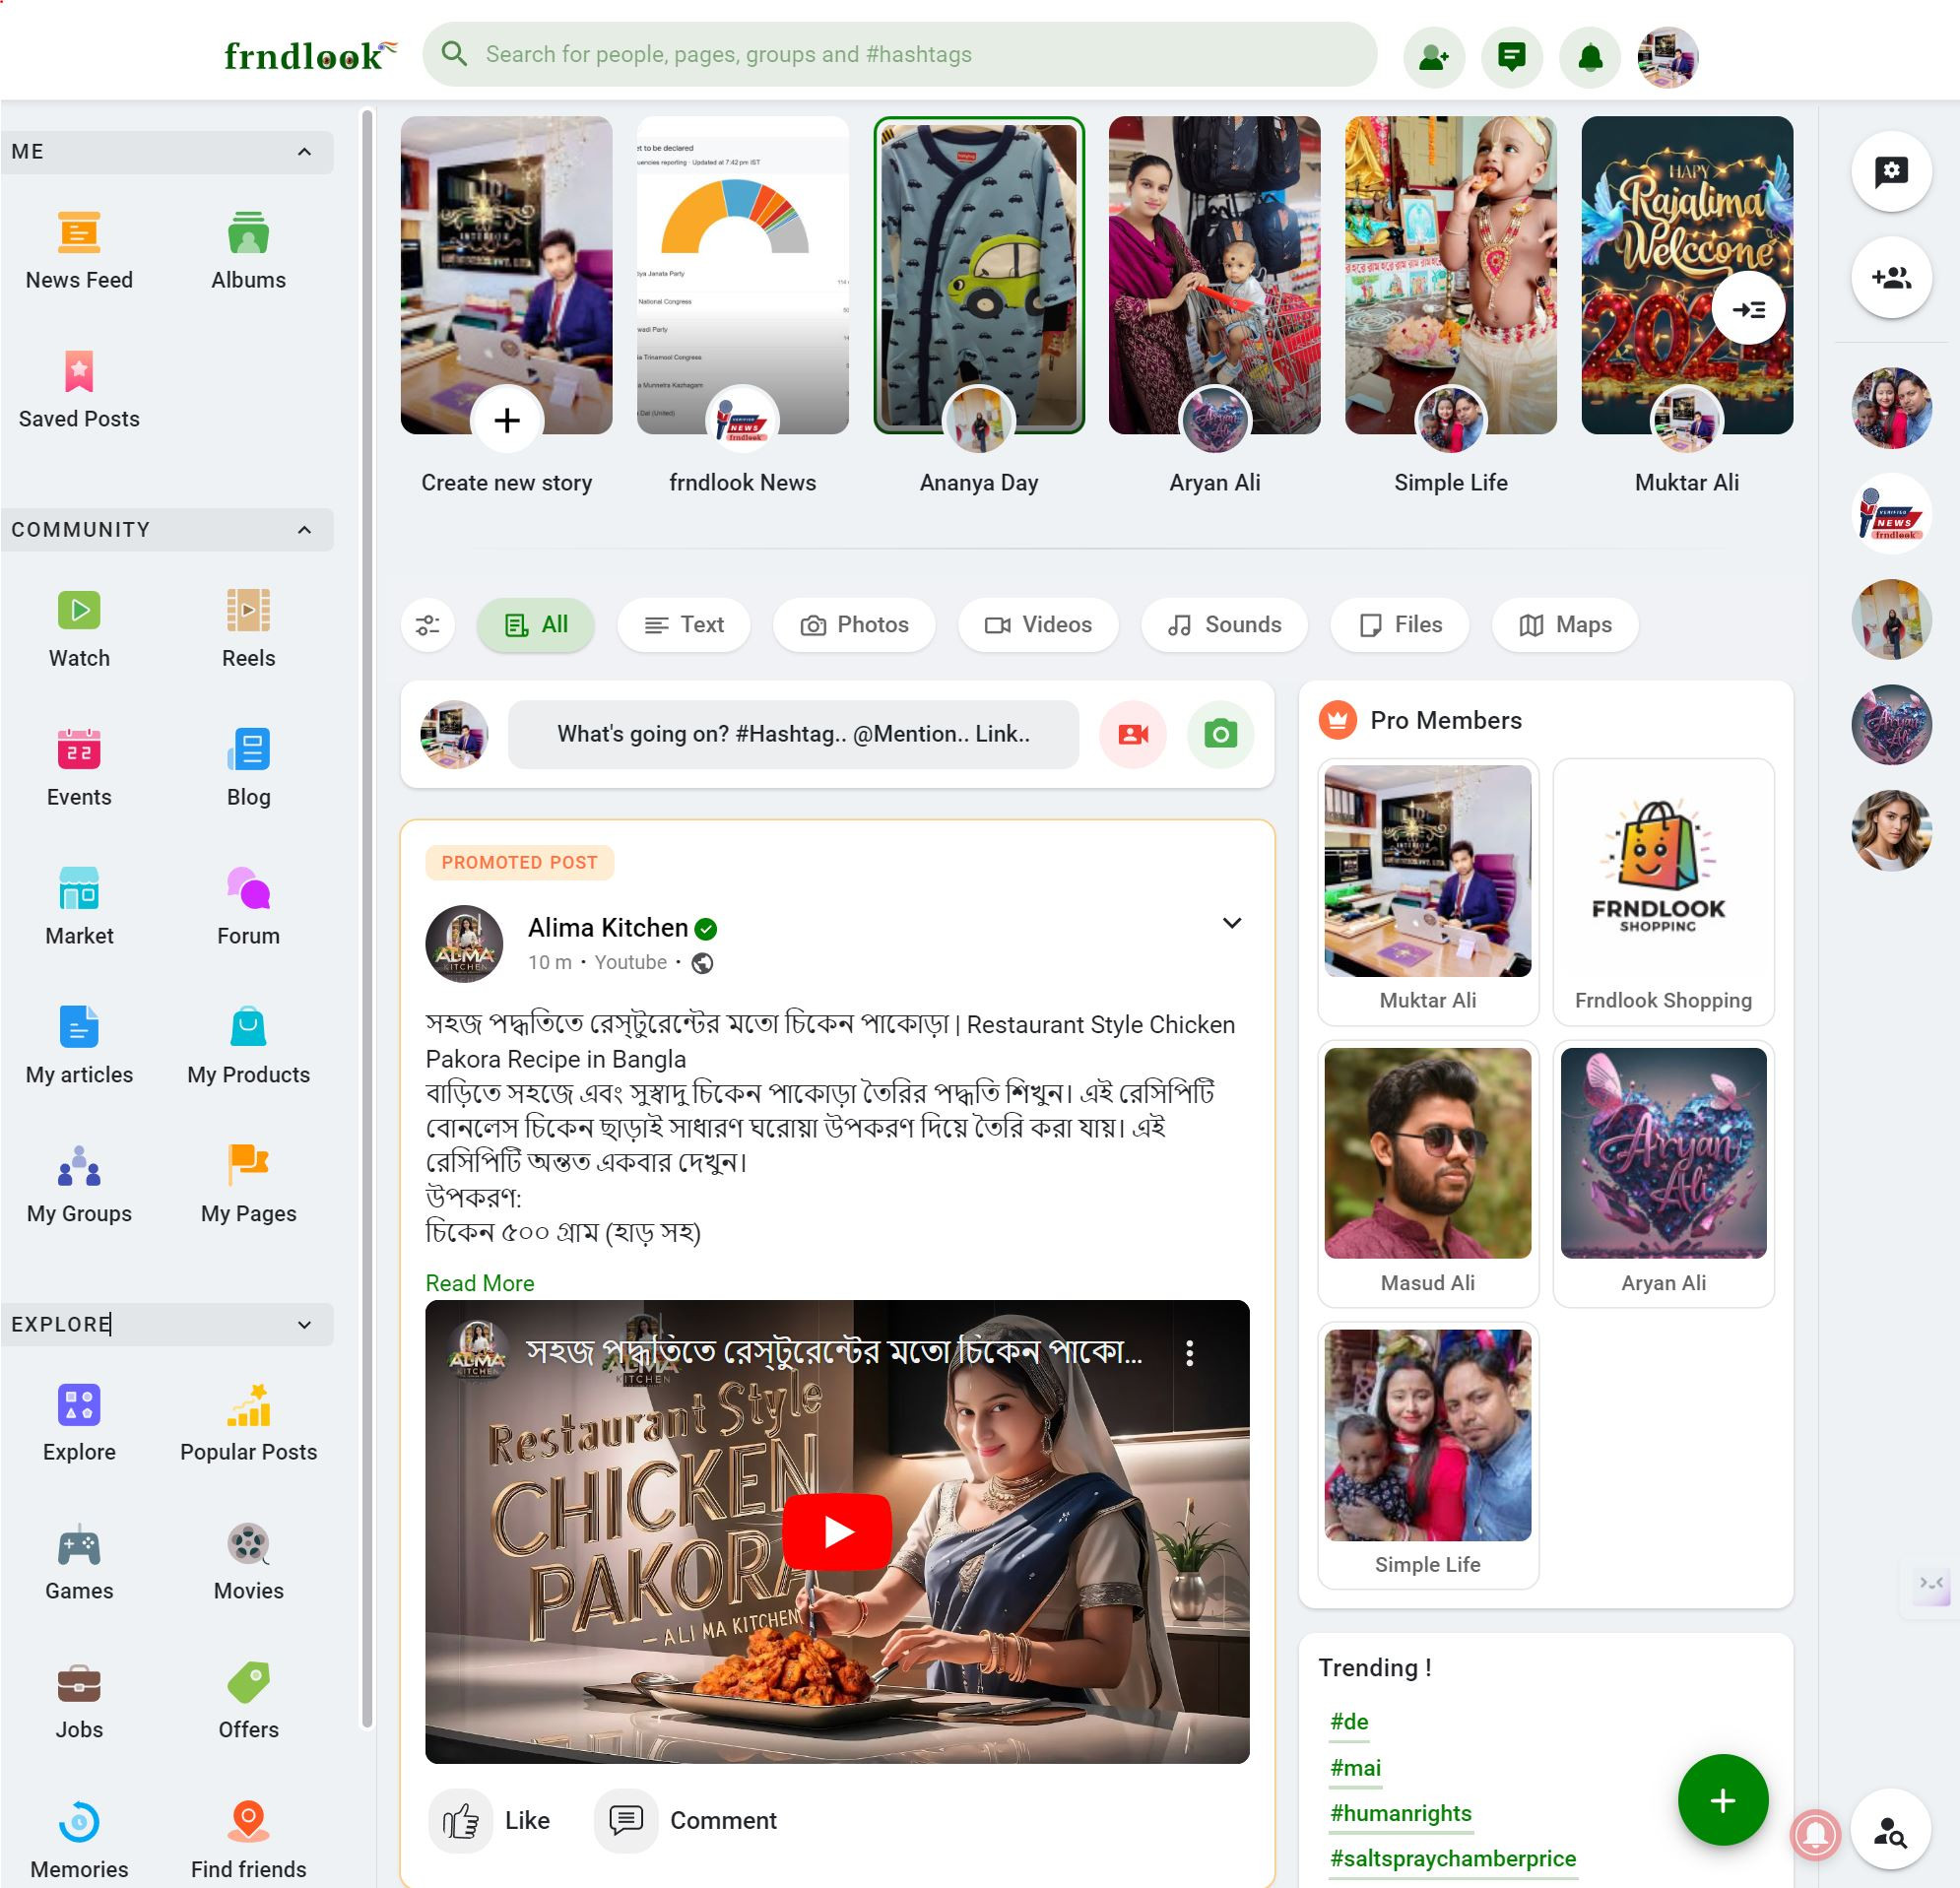The height and width of the screenshot is (1888, 1960).
Task: Collapse the COMMUNITY section
Action: pyautogui.click(x=302, y=529)
